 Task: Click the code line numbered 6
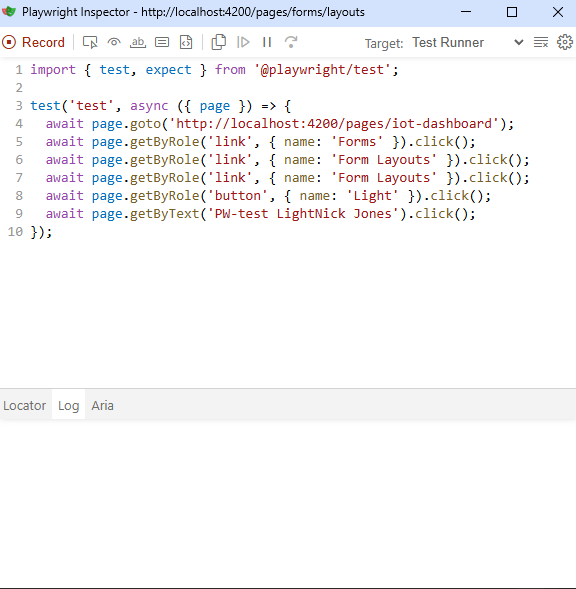click(x=287, y=160)
